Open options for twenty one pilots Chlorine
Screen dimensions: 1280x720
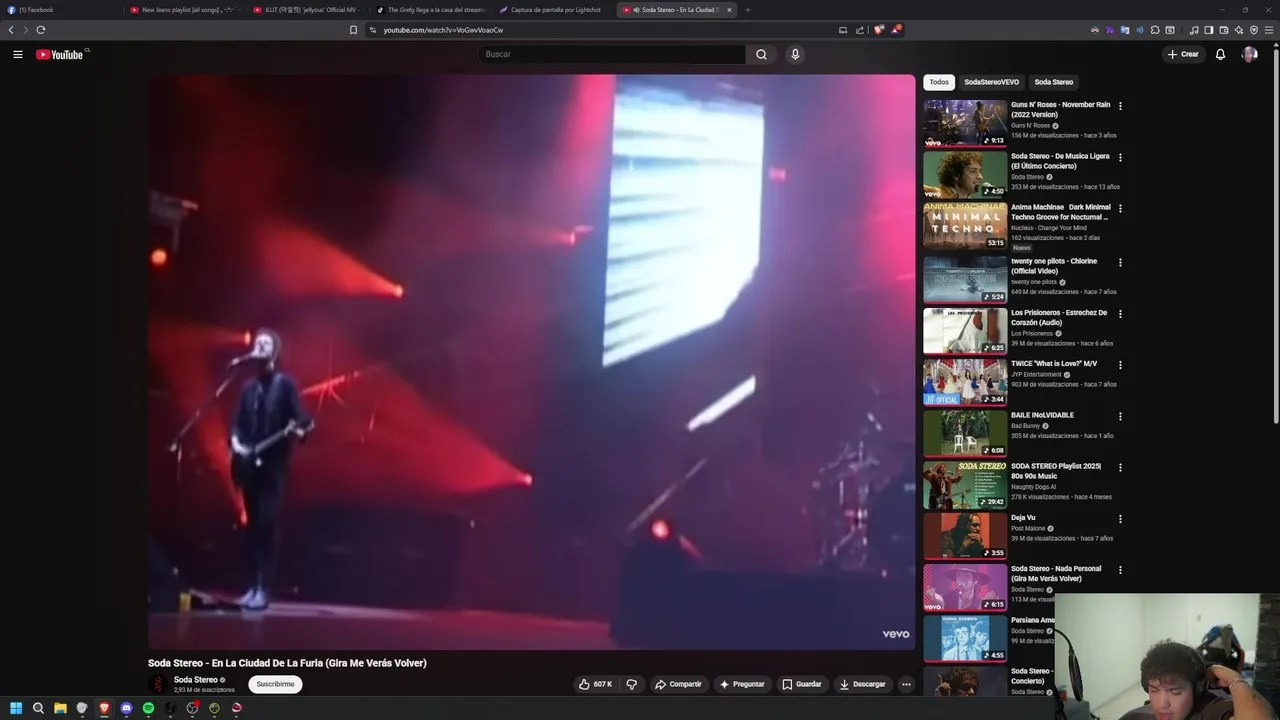coord(1120,262)
